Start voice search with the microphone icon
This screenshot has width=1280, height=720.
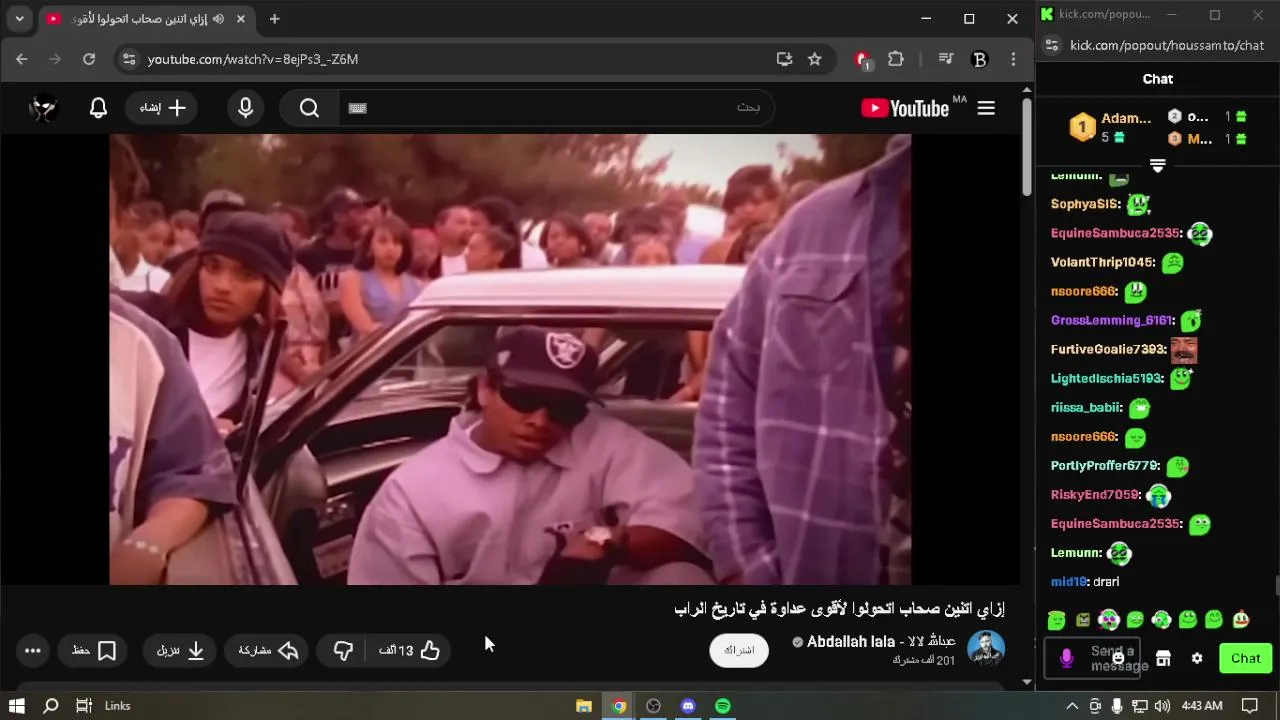[x=246, y=108]
